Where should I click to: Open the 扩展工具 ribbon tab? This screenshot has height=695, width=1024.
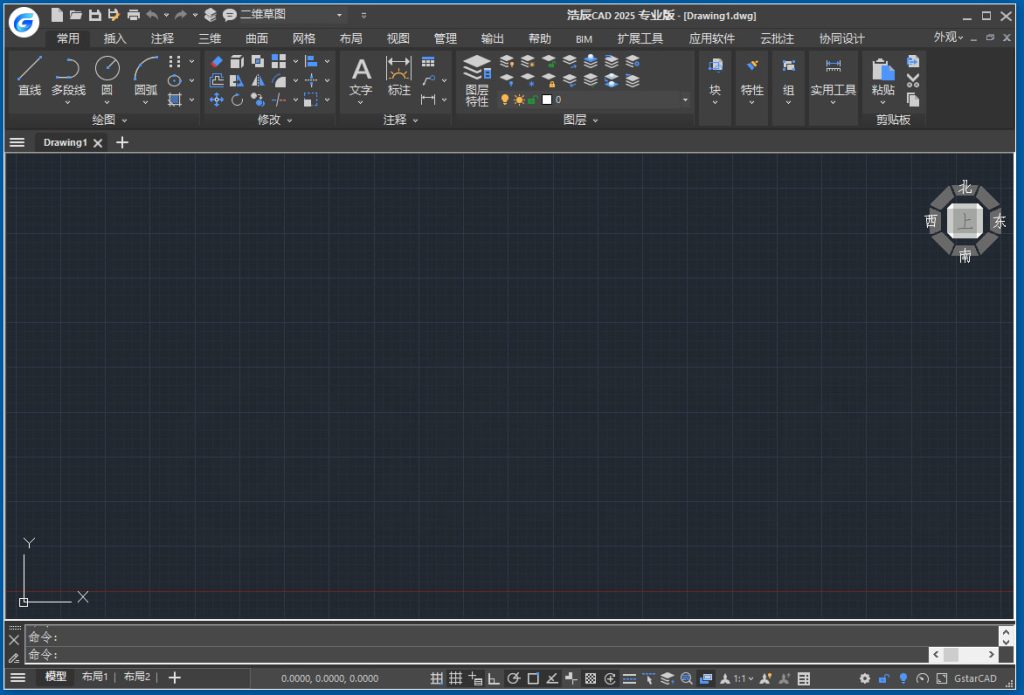tap(640, 39)
